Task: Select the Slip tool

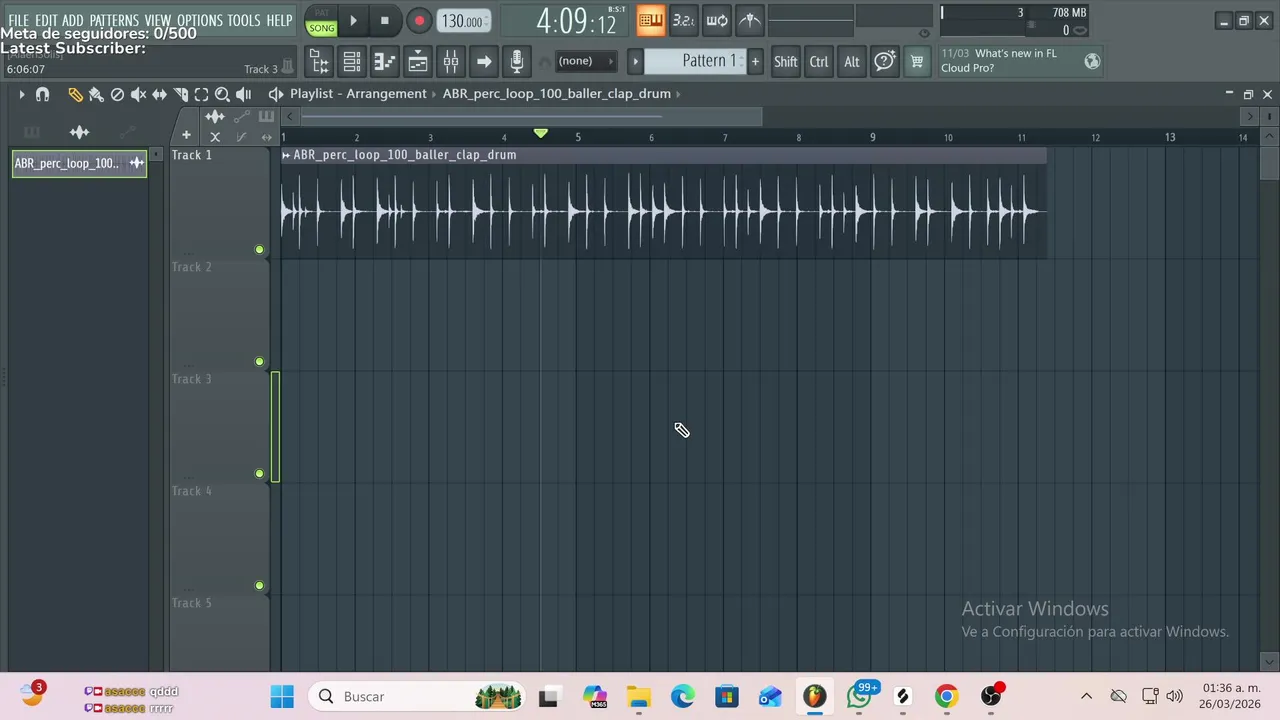Action: (x=159, y=94)
